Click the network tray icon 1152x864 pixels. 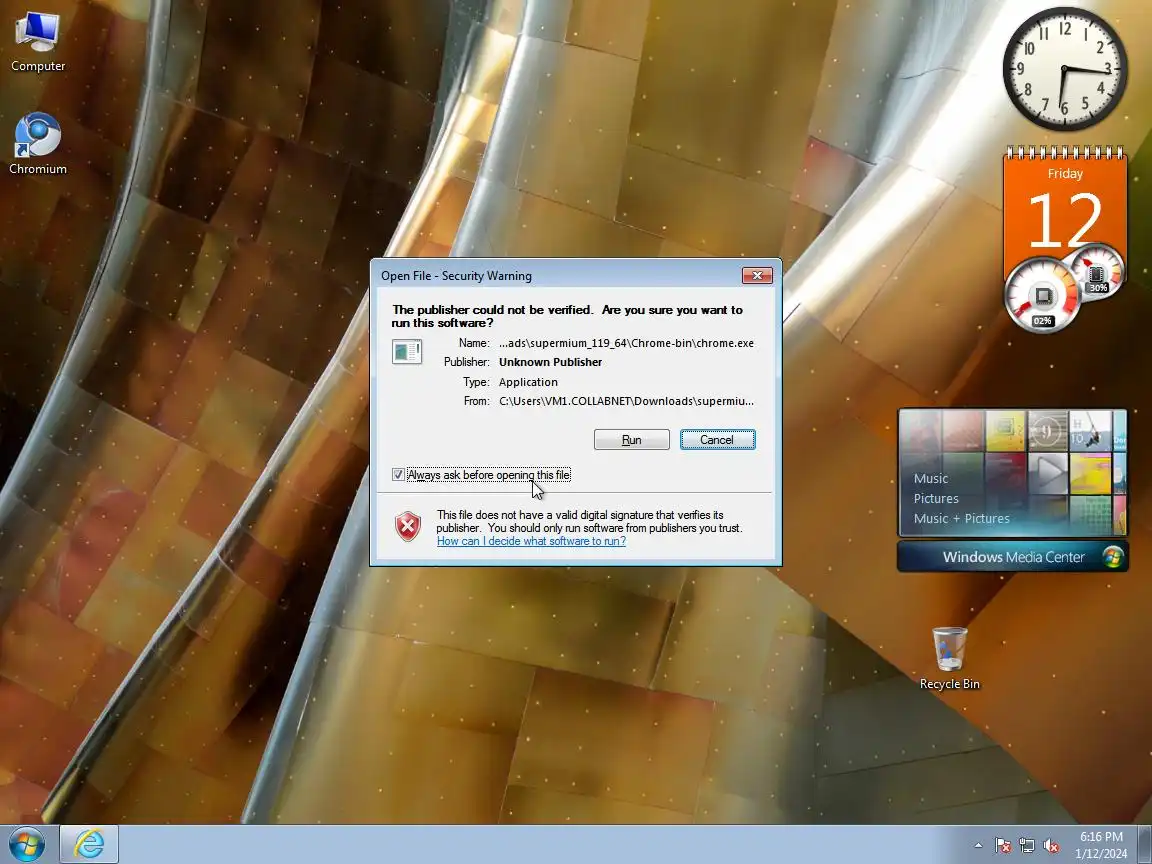[x=1026, y=846]
